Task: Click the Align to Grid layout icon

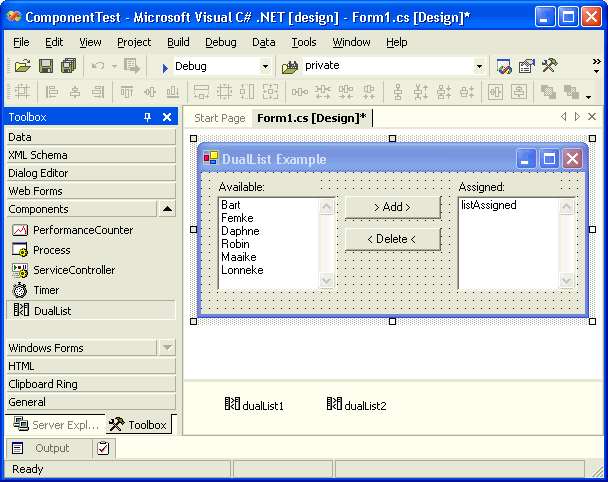Action: pos(22,92)
